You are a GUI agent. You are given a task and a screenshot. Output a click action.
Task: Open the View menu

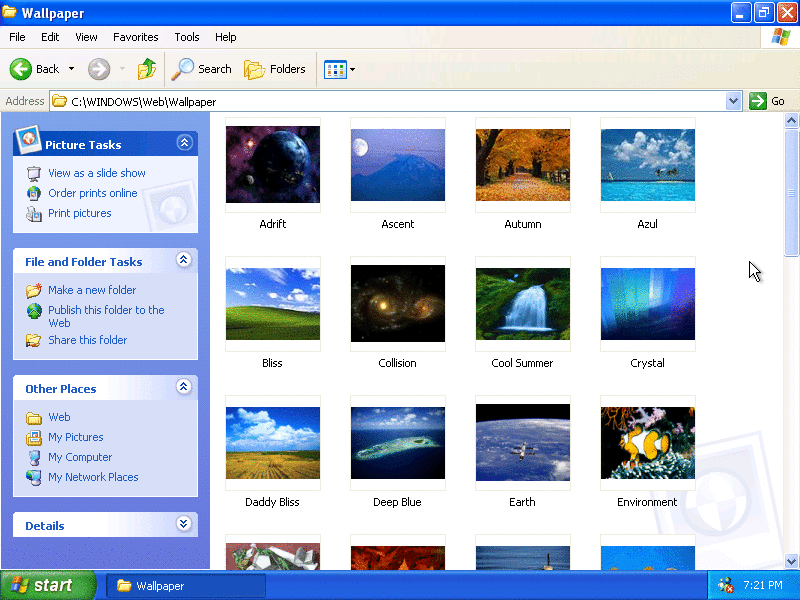[86, 37]
